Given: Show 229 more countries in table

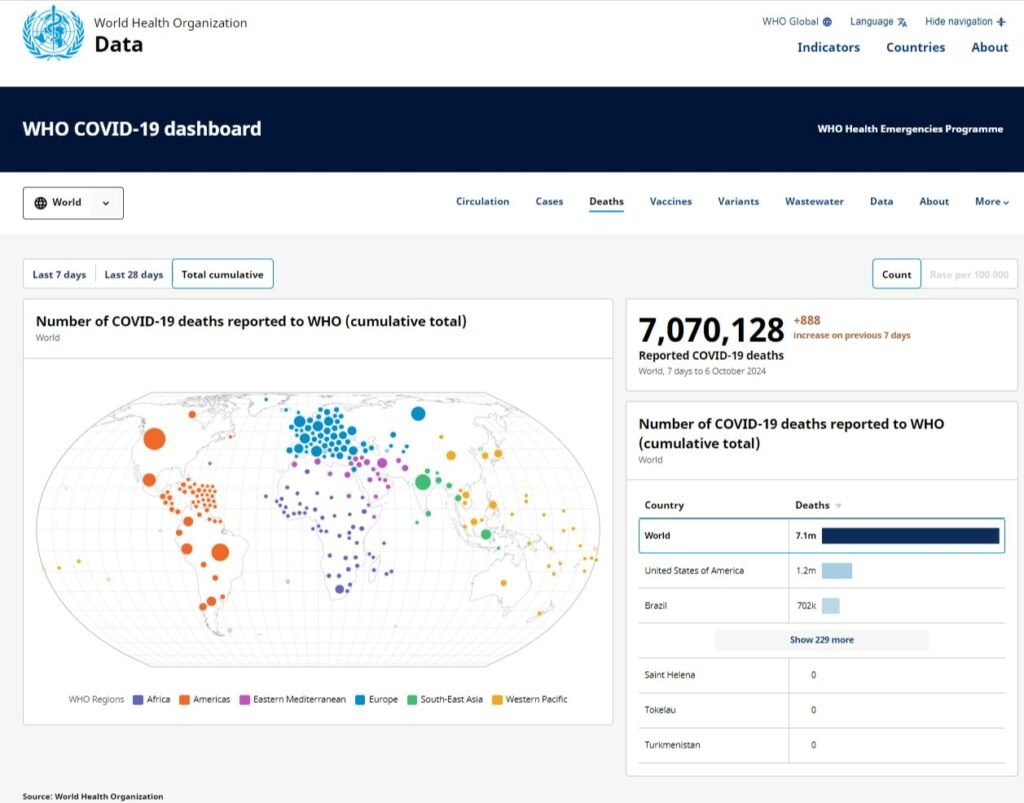Looking at the screenshot, I should click(822, 640).
